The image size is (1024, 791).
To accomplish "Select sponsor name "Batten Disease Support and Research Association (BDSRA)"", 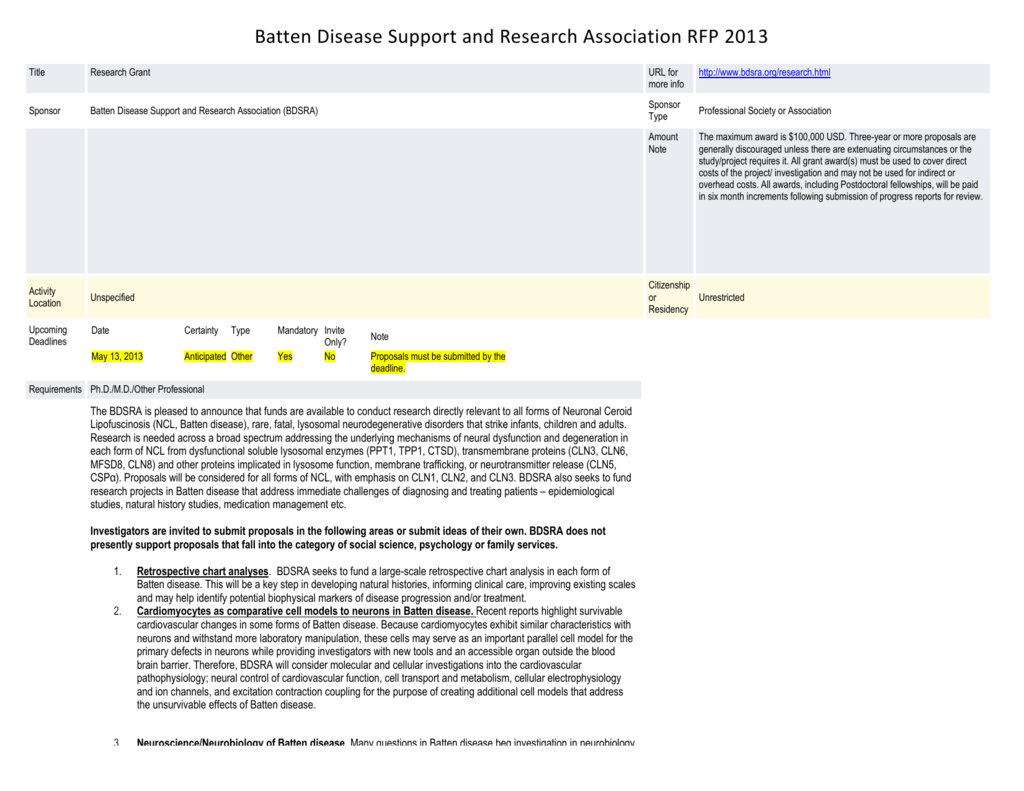I will (204, 111).
